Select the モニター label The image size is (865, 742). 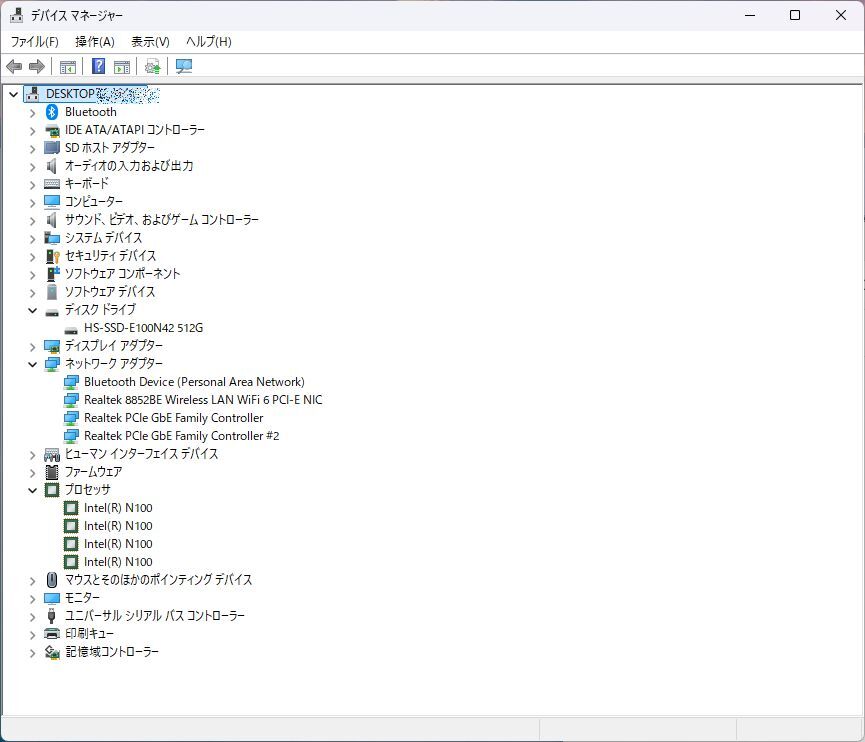click(x=82, y=598)
